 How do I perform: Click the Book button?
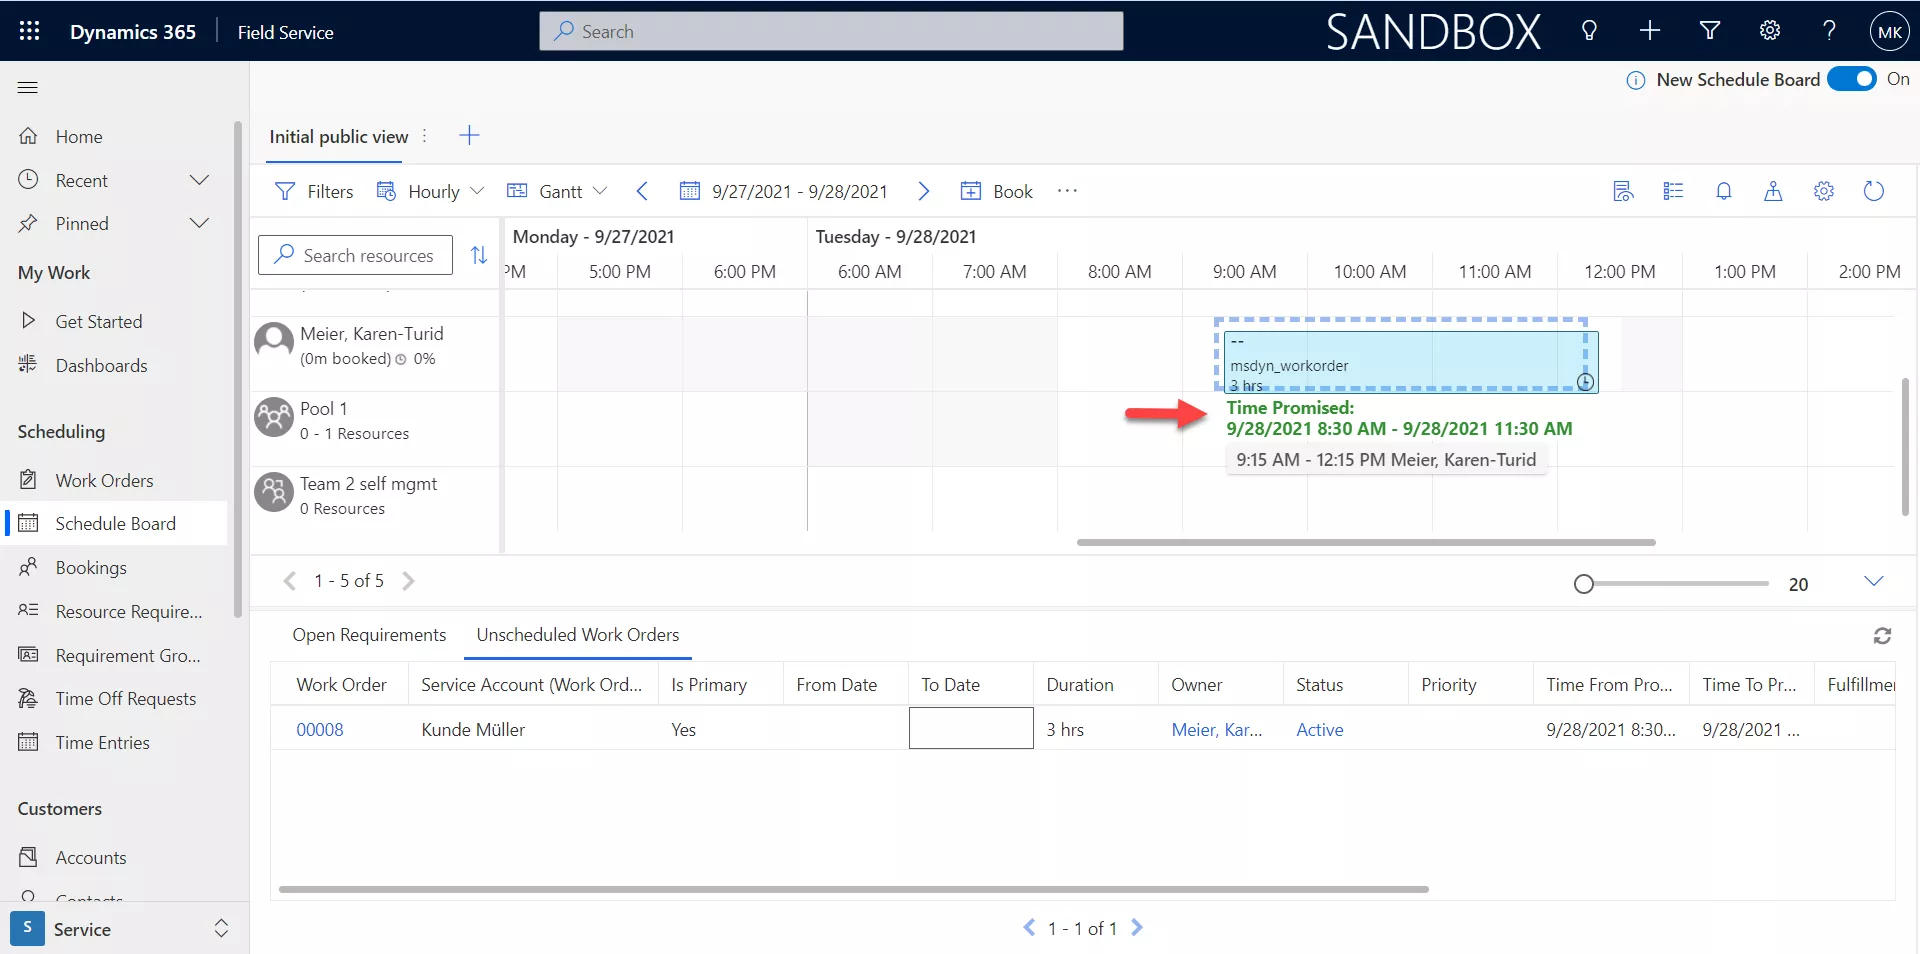tap(996, 191)
